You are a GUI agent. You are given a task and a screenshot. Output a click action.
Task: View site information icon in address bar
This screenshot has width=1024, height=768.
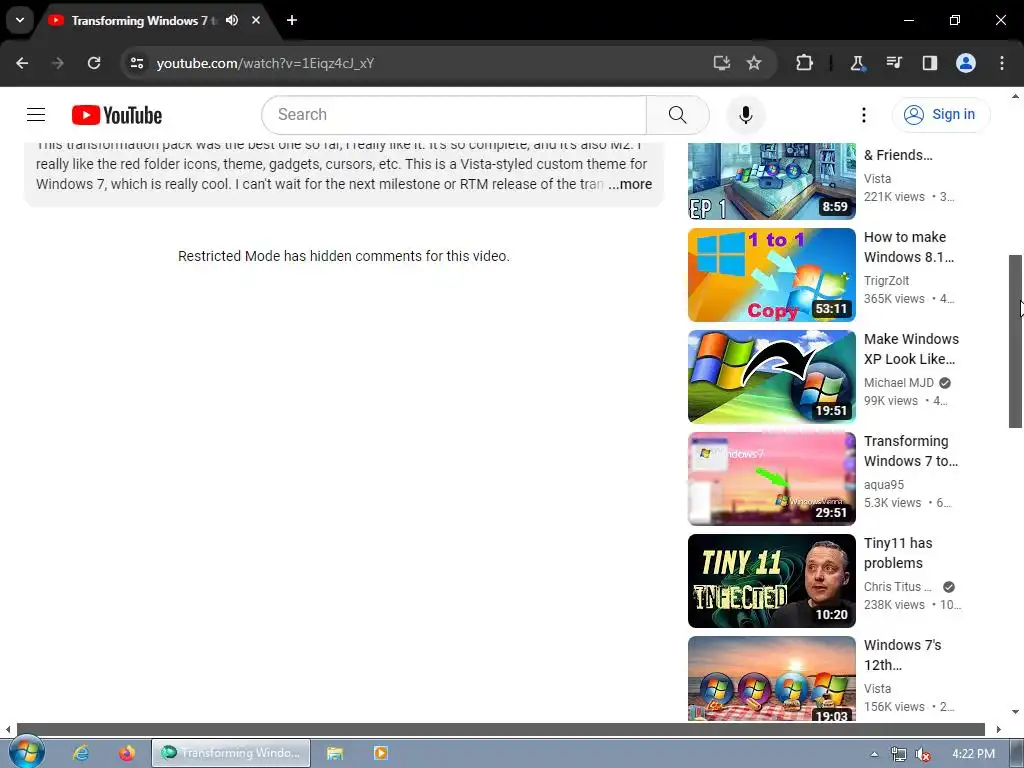pos(136,63)
